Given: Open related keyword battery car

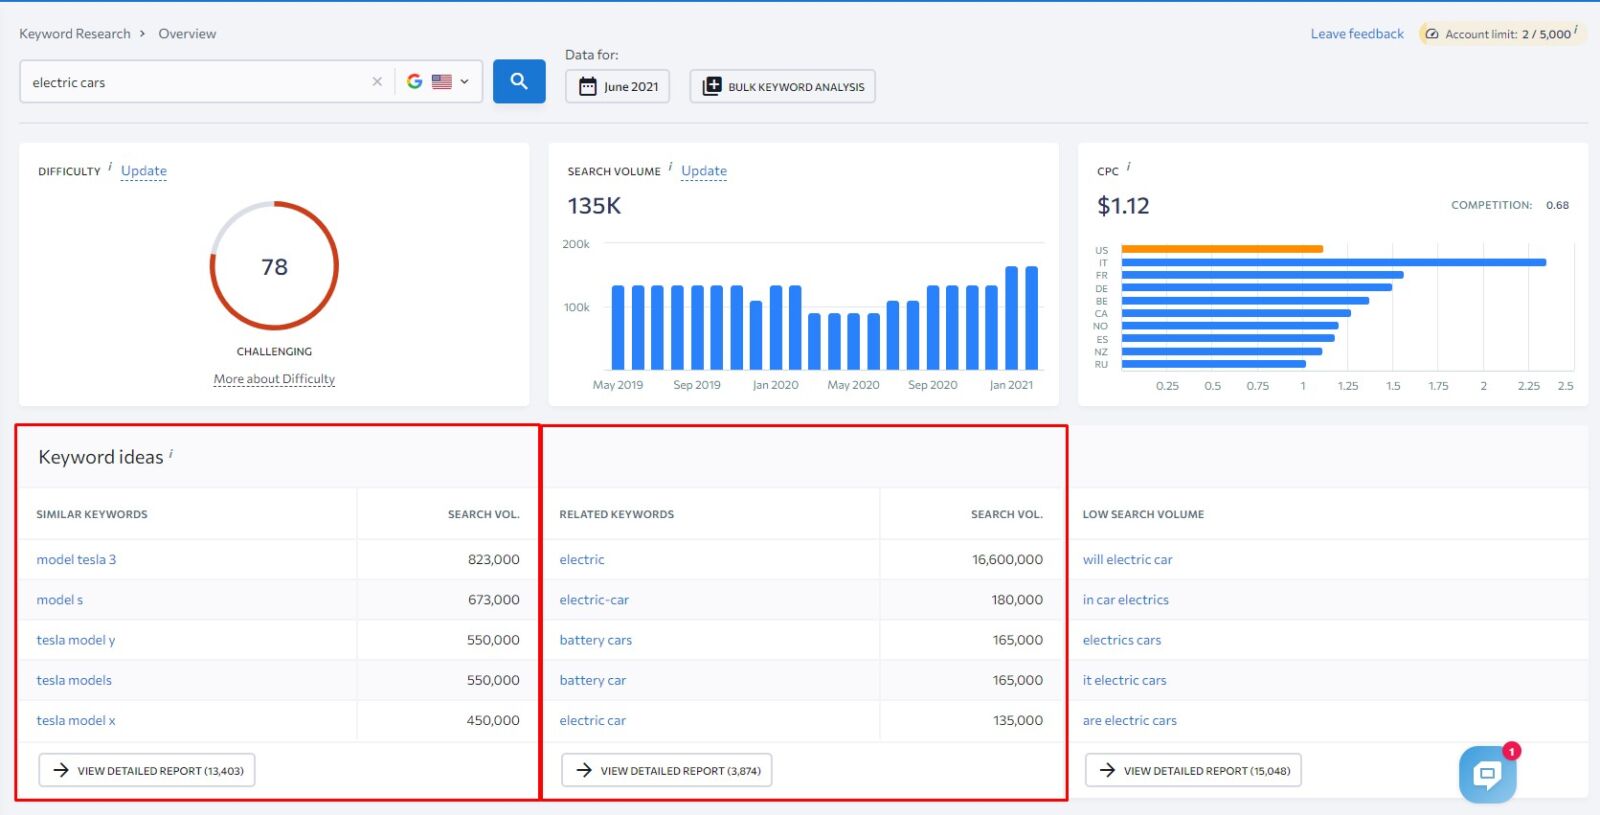Looking at the screenshot, I should tap(593, 680).
